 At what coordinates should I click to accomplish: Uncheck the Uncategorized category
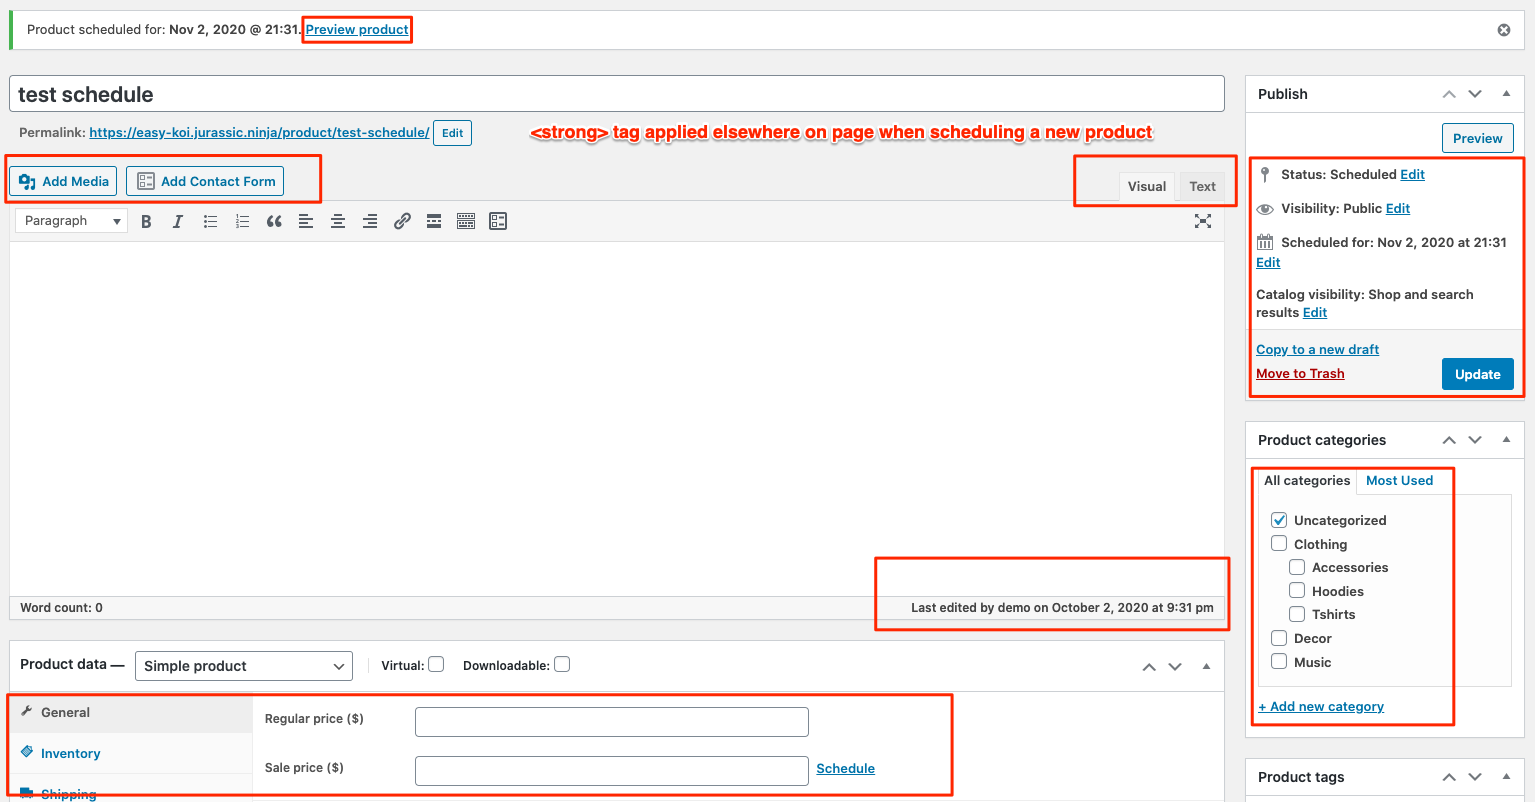tap(1279, 519)
